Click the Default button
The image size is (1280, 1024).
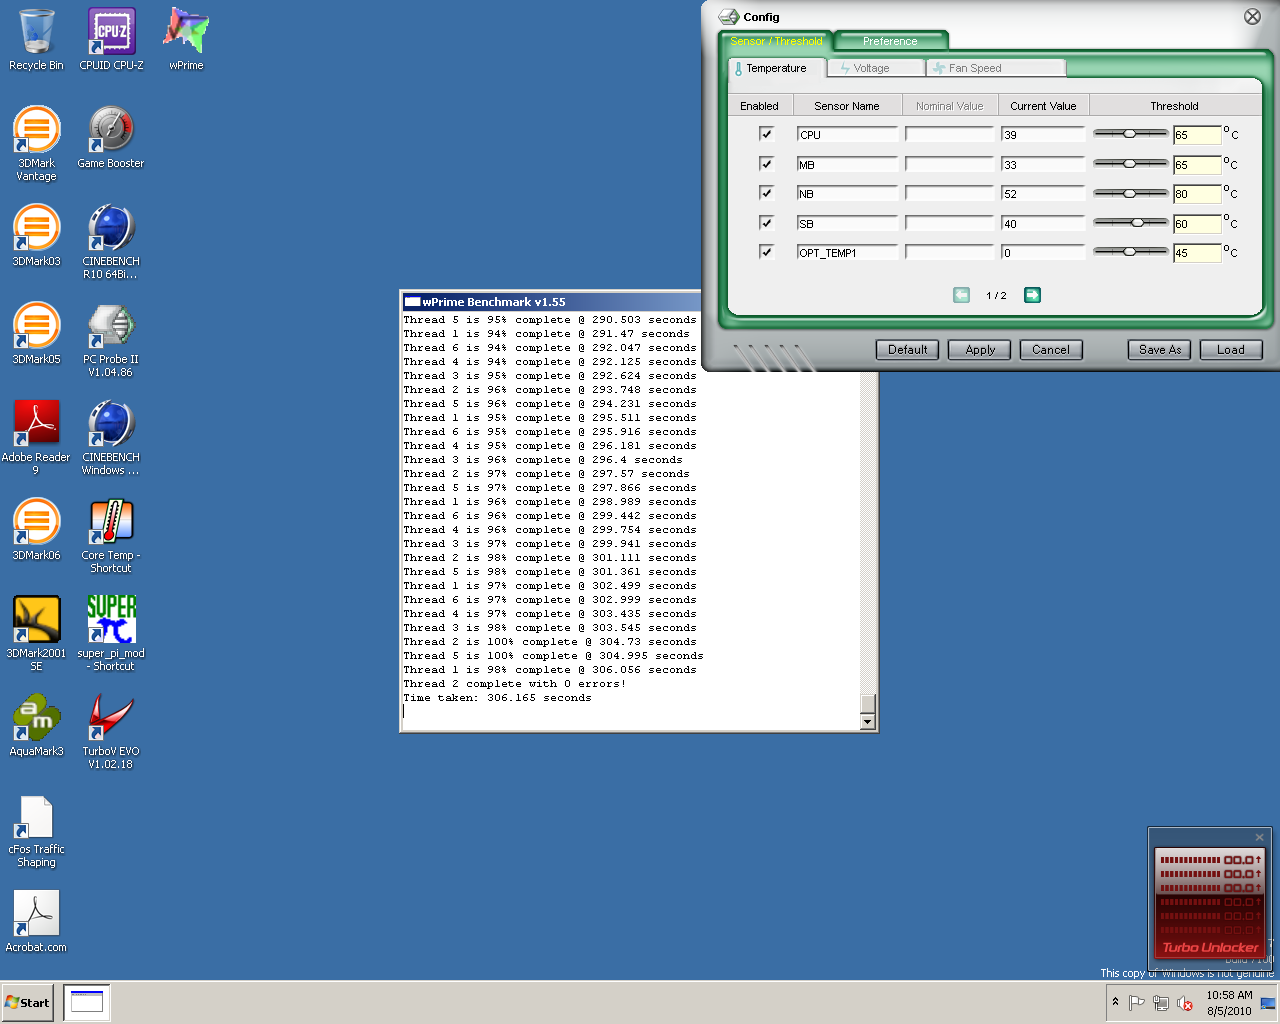click(908, 350)
